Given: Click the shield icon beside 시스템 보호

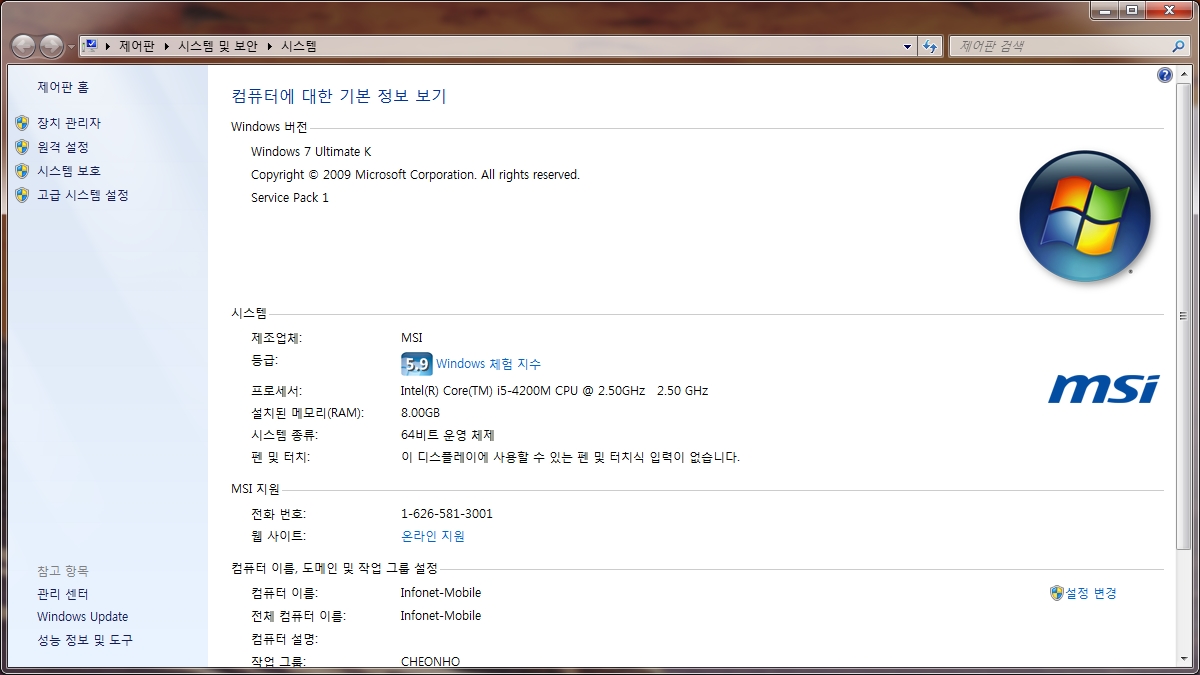Looking at the screenshot, I should [x=22, y=171].
